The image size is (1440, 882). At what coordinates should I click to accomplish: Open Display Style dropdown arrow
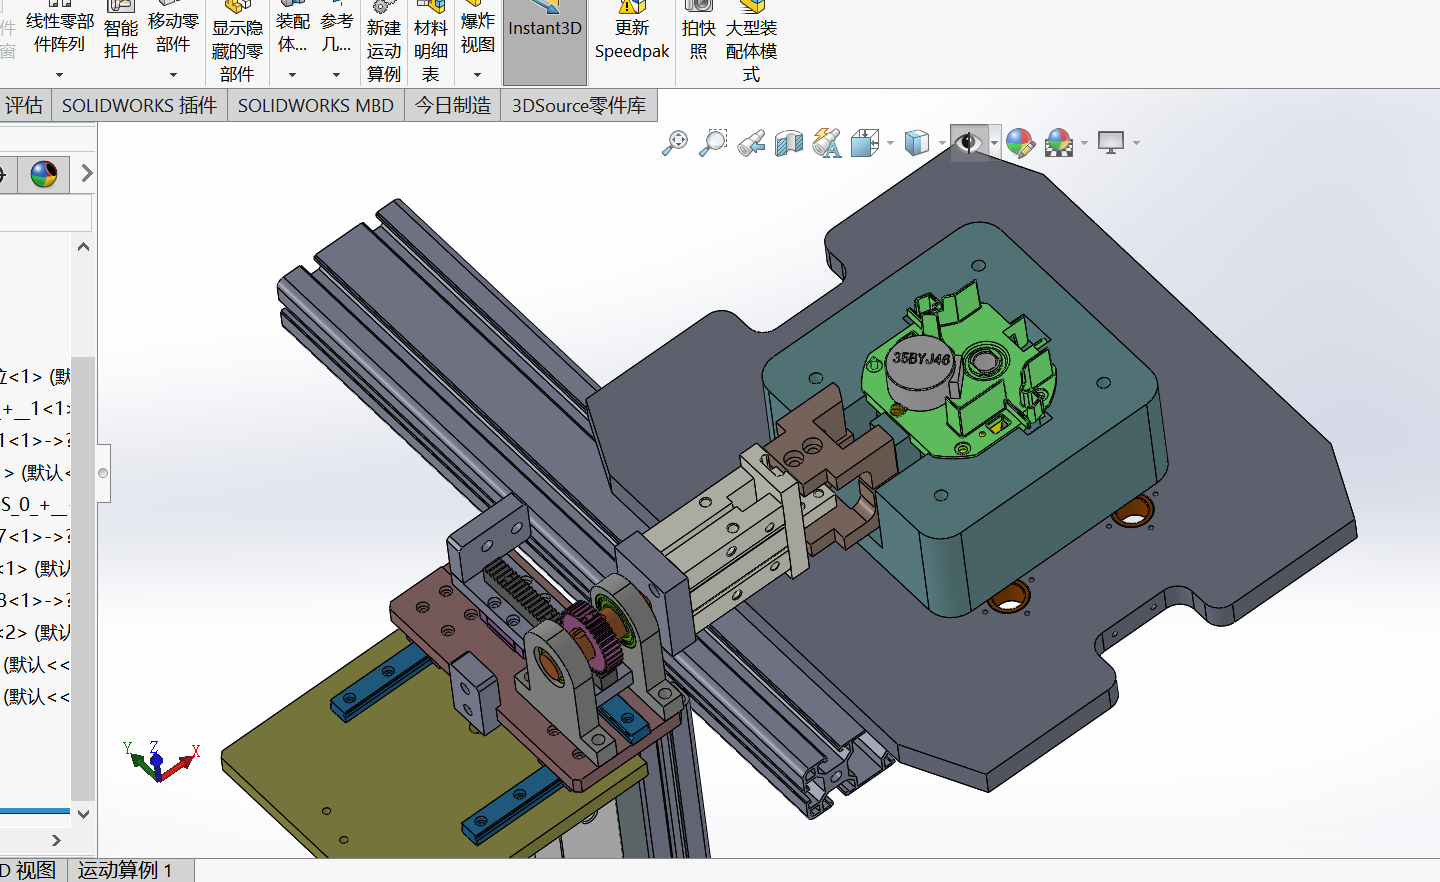[x=942, y=144]
